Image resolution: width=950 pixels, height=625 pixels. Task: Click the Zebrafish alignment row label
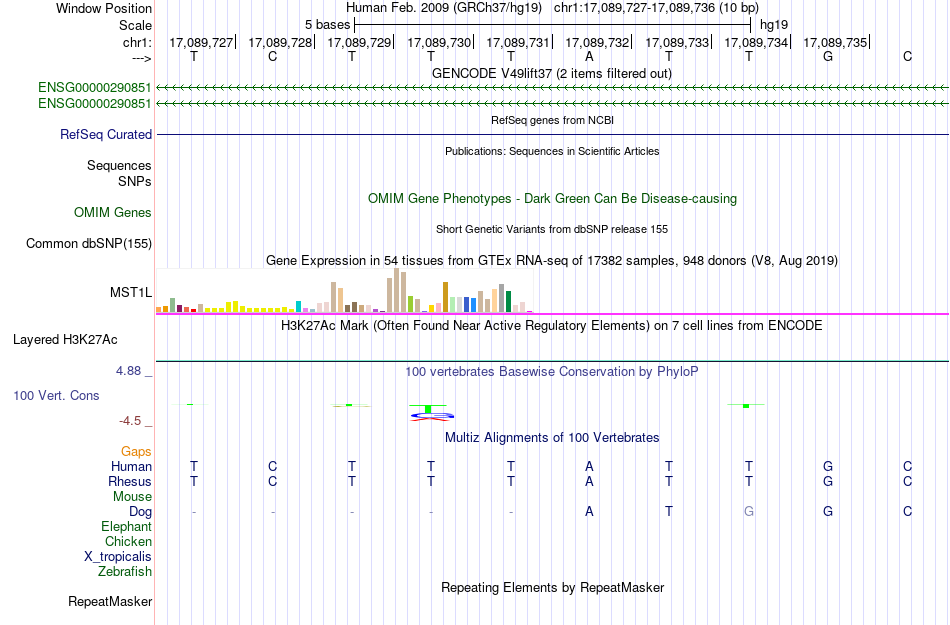coord(125,571)
